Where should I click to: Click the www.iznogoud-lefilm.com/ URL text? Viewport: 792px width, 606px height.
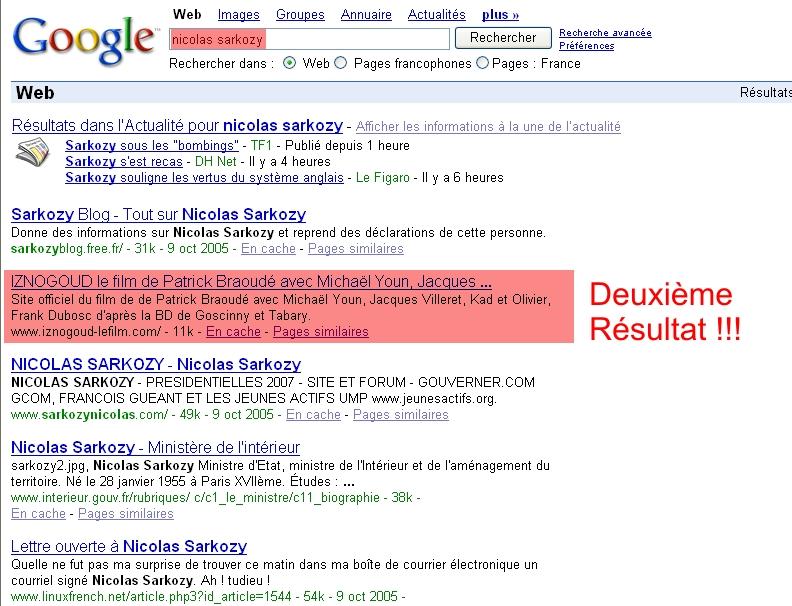86,332
